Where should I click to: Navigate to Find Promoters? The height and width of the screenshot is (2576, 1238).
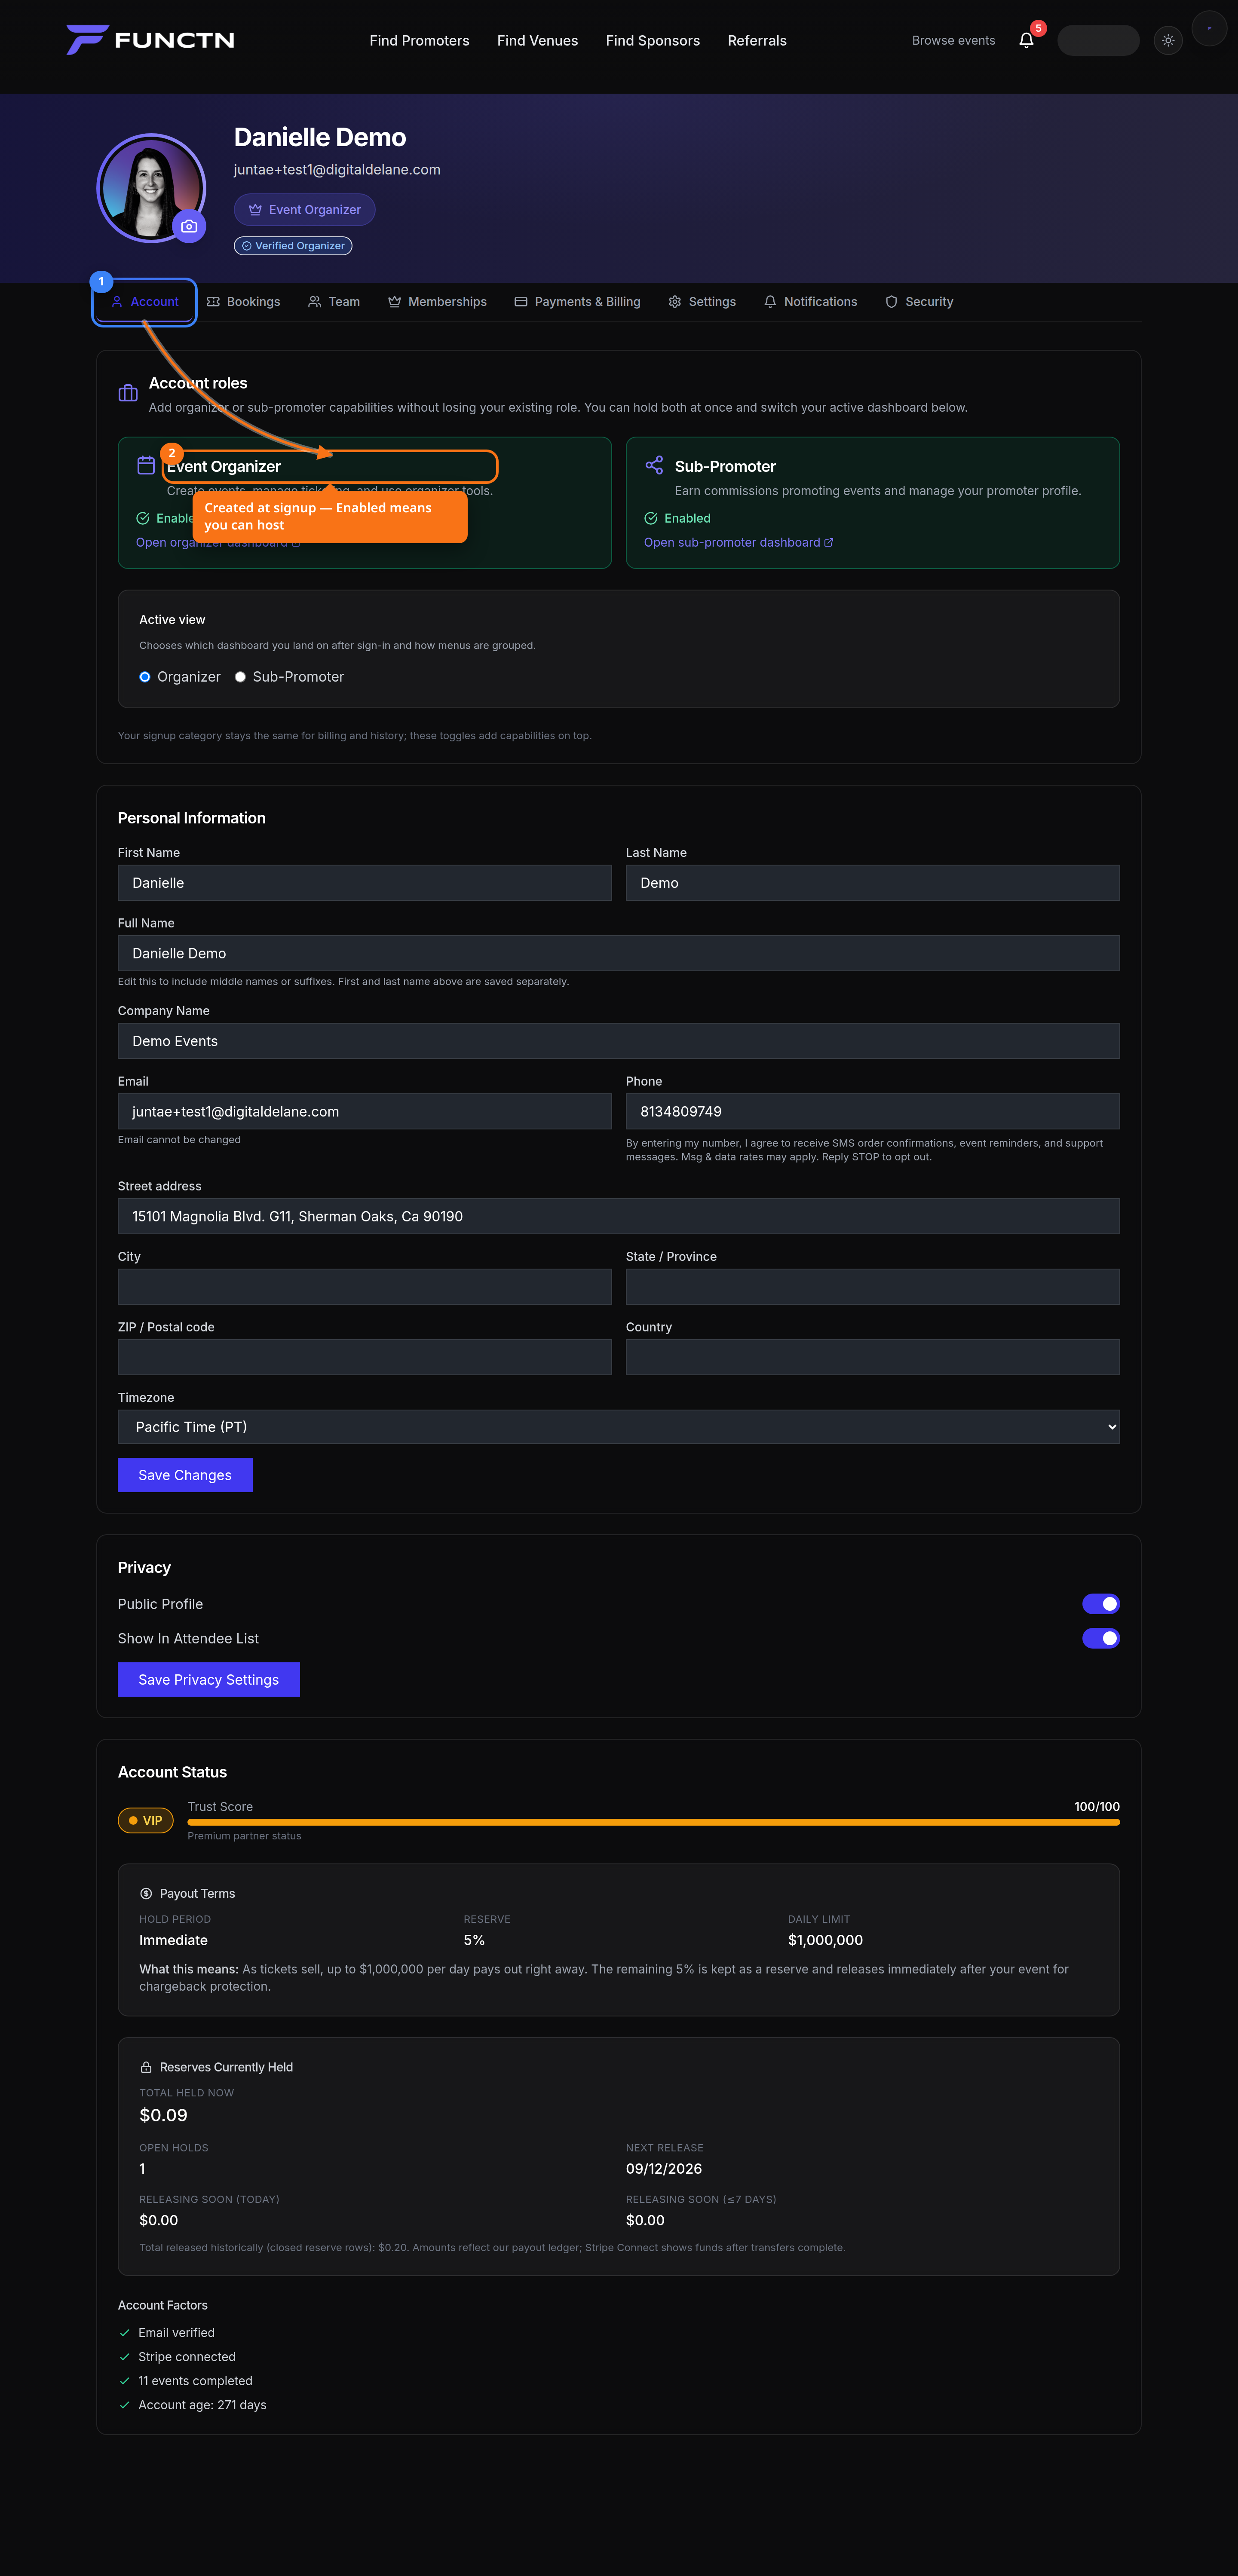419,41
